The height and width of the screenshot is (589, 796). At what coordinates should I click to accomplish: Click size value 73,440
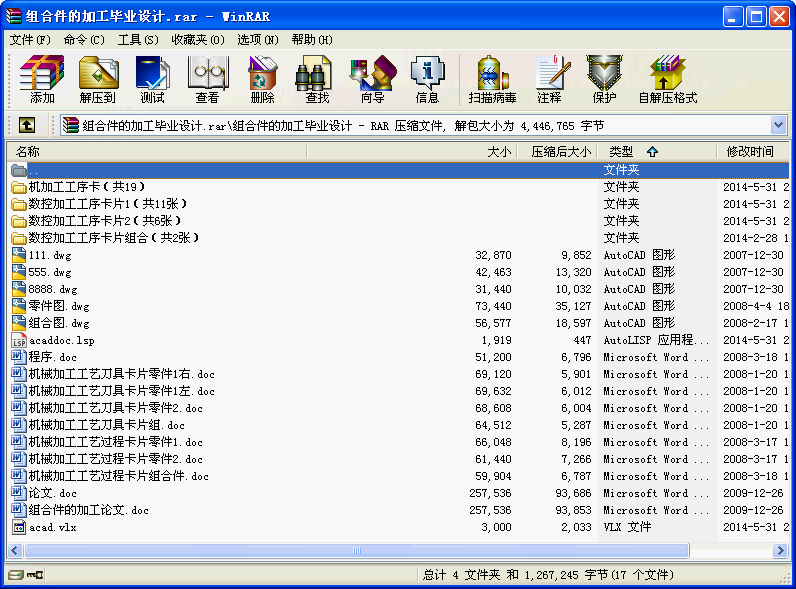coord(493,306)
